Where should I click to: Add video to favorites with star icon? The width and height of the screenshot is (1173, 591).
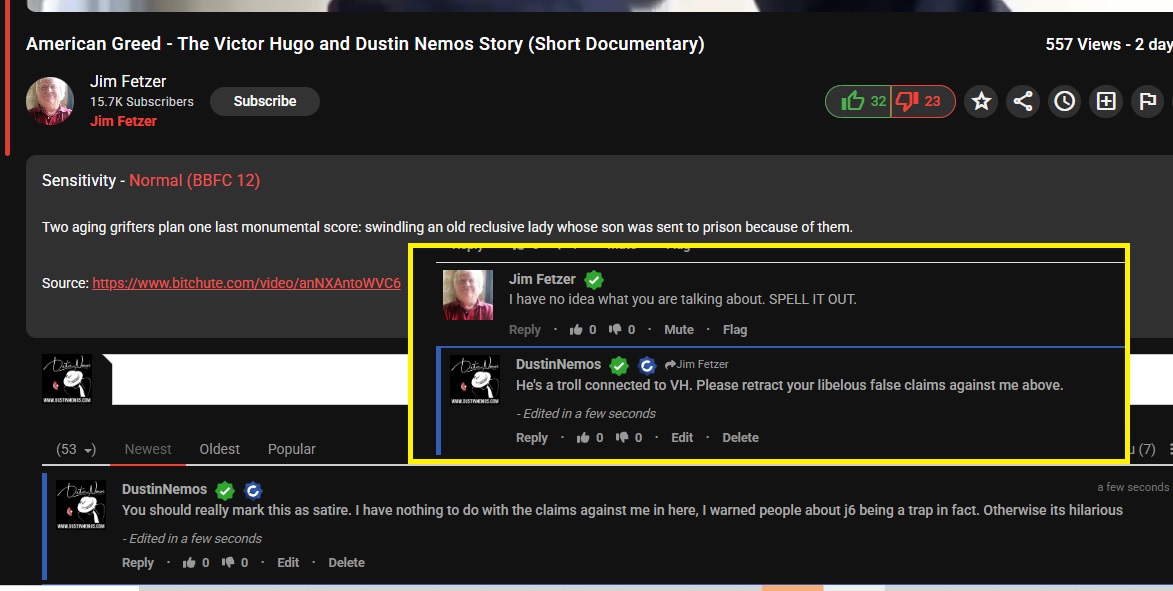click(x=981, y=101)
